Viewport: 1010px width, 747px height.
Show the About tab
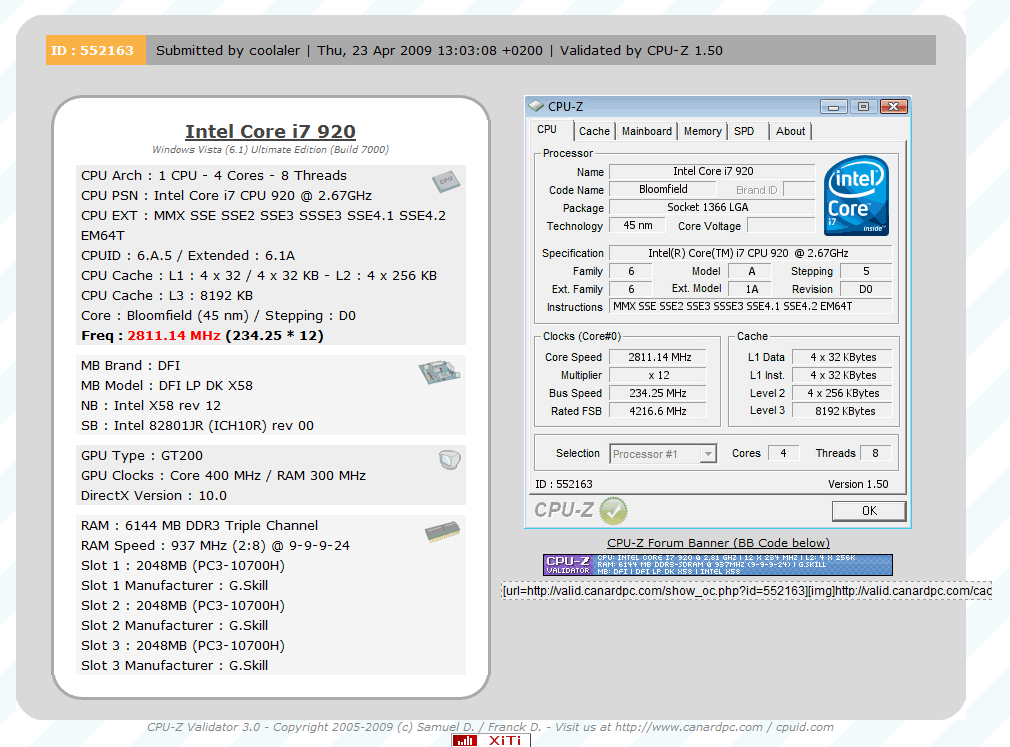pos(790,131)
